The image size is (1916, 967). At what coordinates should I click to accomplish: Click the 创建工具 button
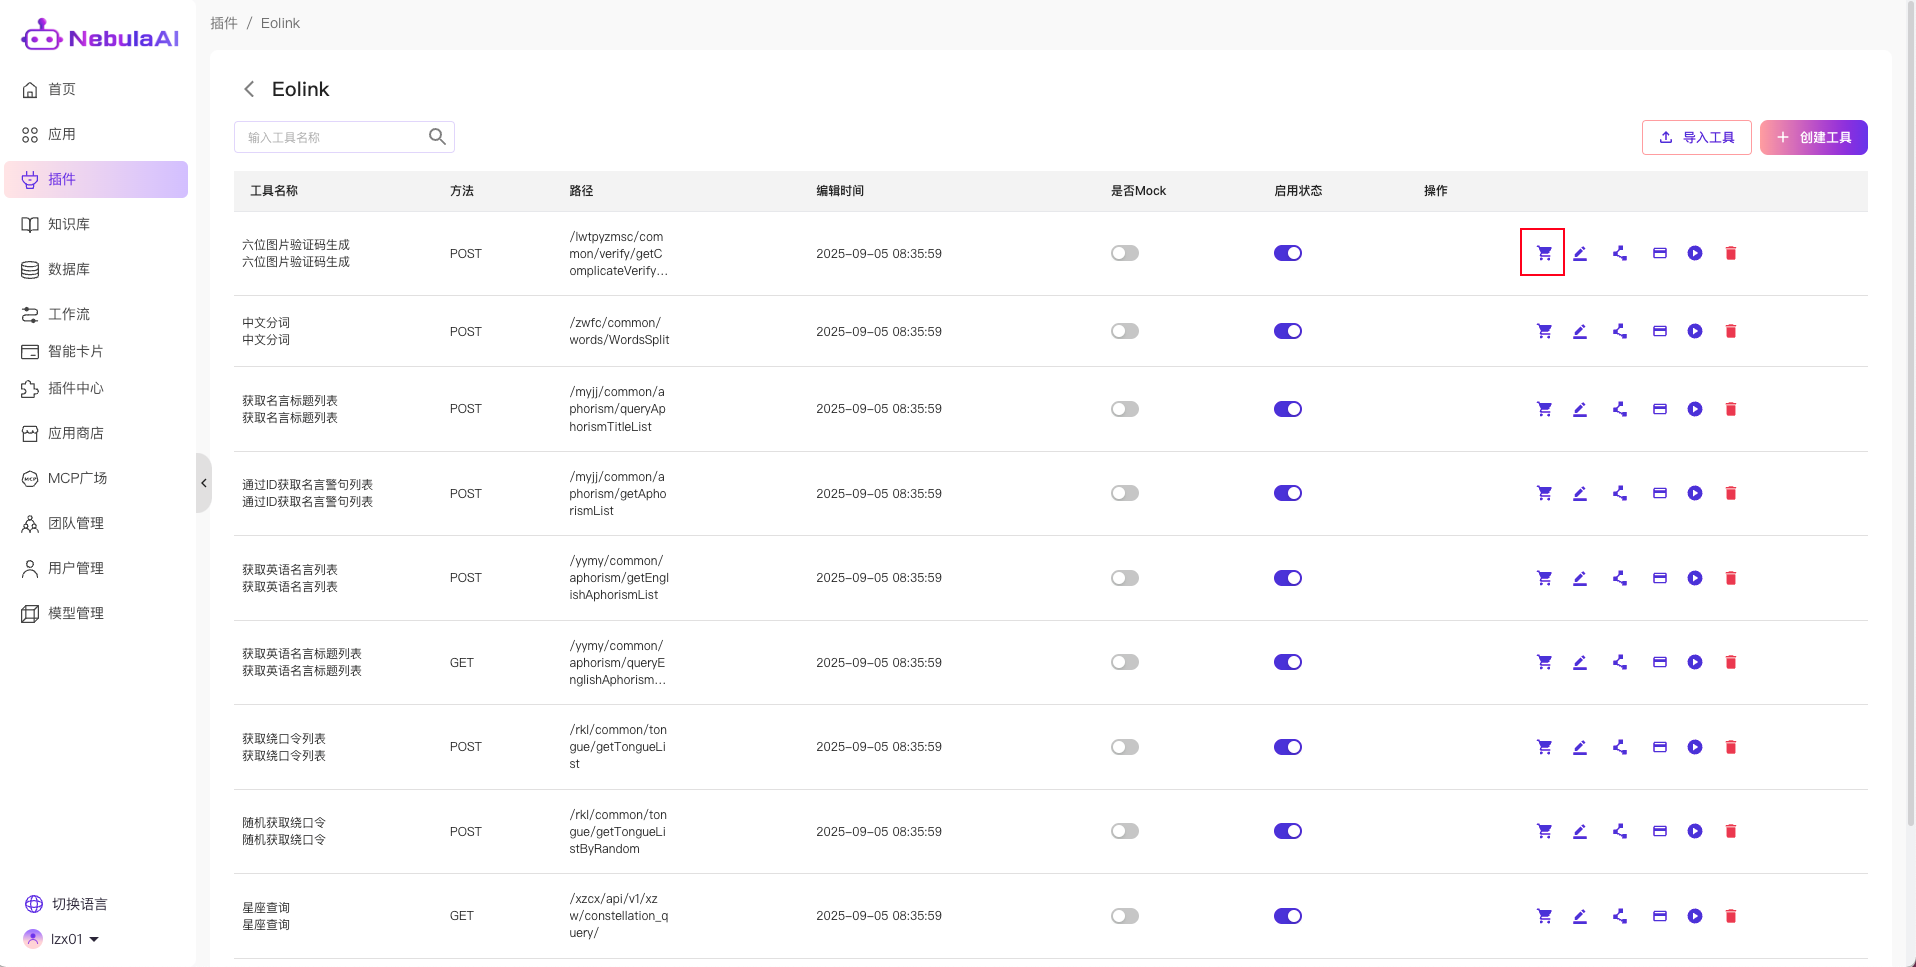(x=1813, y=137)
